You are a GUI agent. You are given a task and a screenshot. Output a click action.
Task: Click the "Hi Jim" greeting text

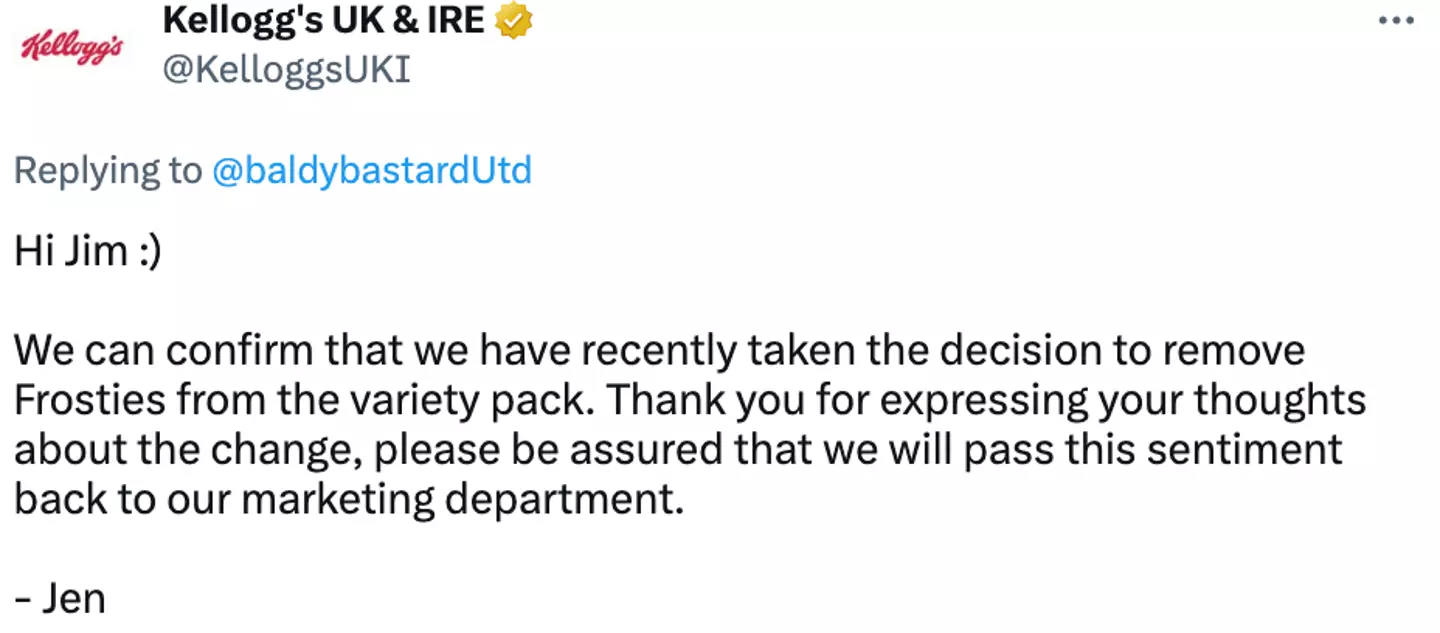[70, 252]
